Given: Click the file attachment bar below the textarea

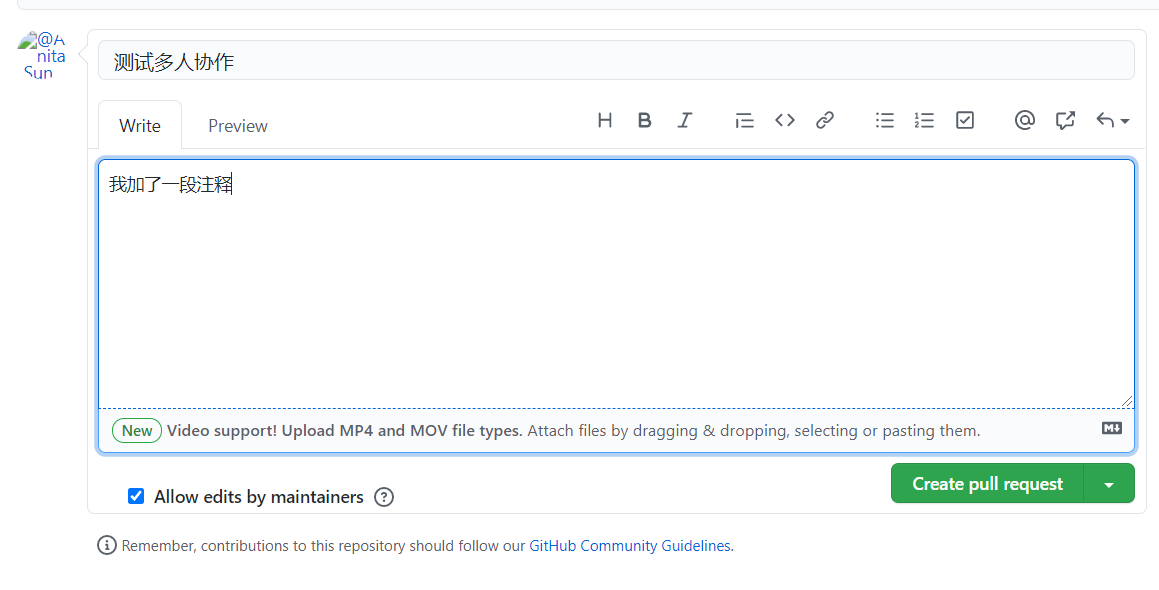Looking at the screenshot, I should click(616, 430).
